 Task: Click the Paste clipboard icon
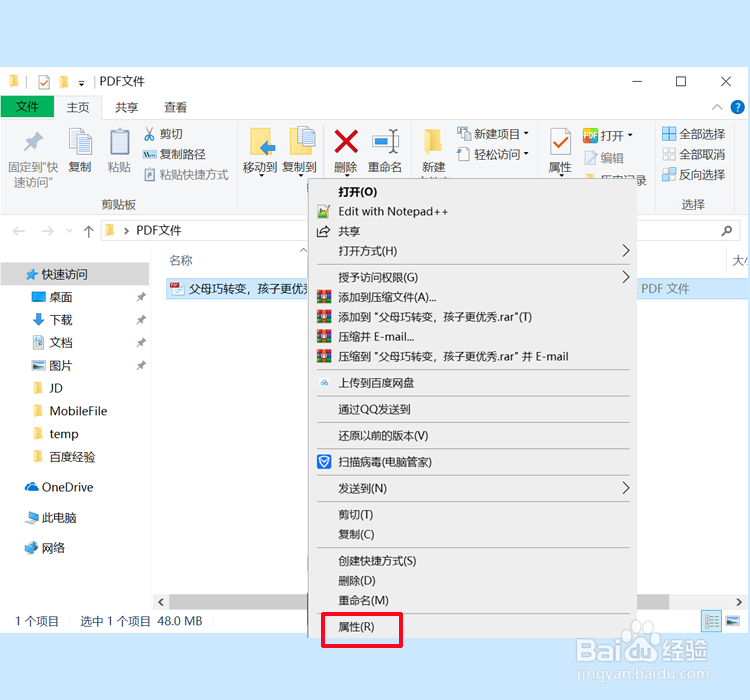(119, 142)
